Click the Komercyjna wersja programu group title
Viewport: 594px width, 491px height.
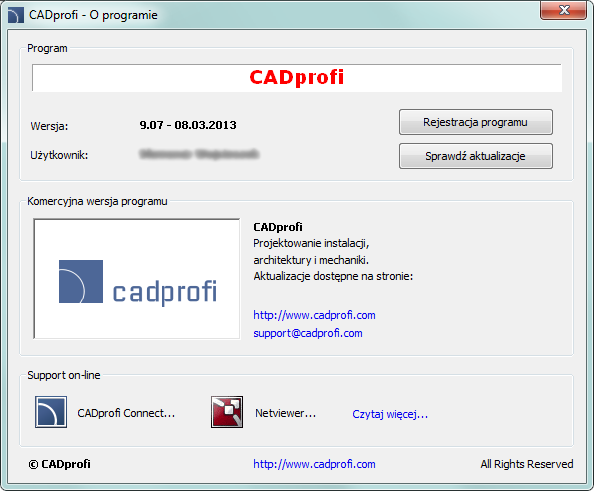[x=97, y=201]
